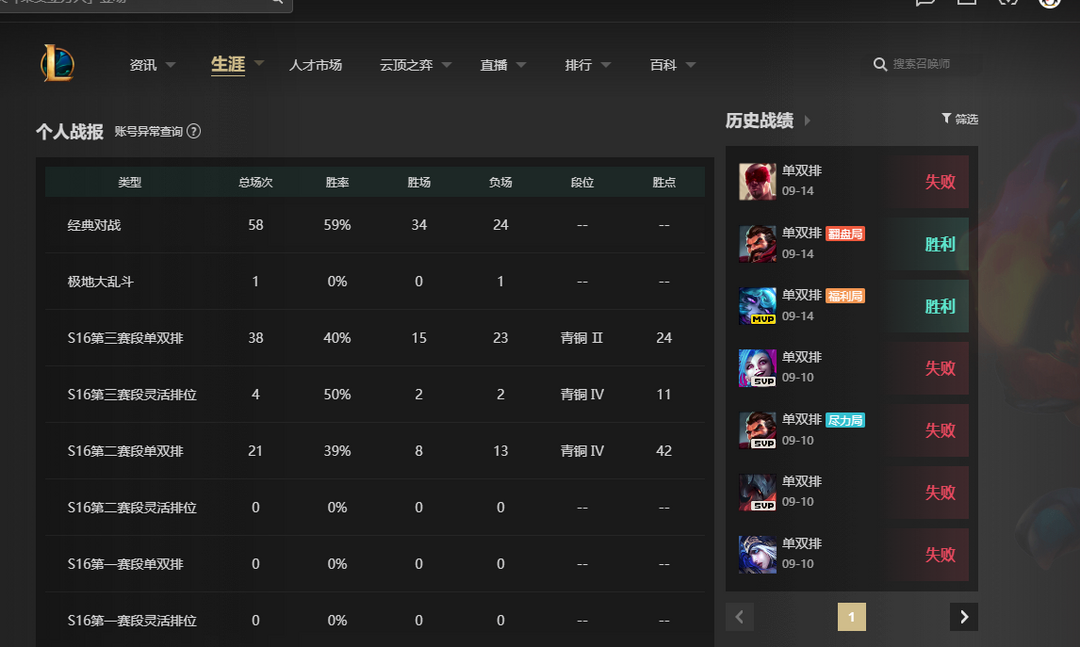Screen dimensions: 1080x647
Task: Click the 59% win rate cell
Action: coord(338,225)
